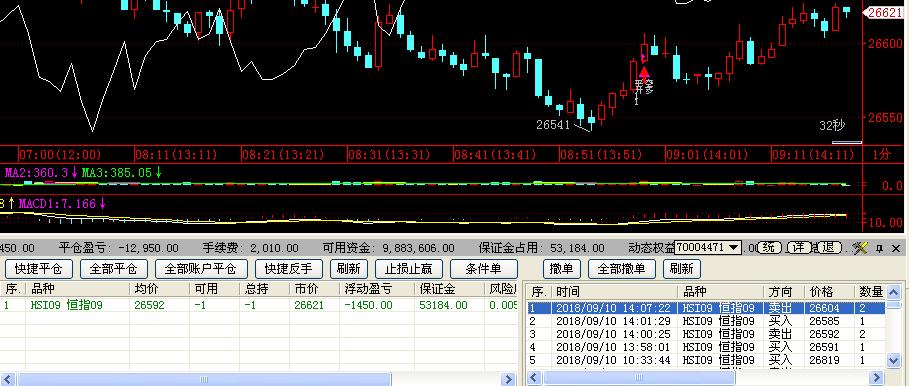Select order row 13:58:01 买入 26591

[x=706, y=347]
